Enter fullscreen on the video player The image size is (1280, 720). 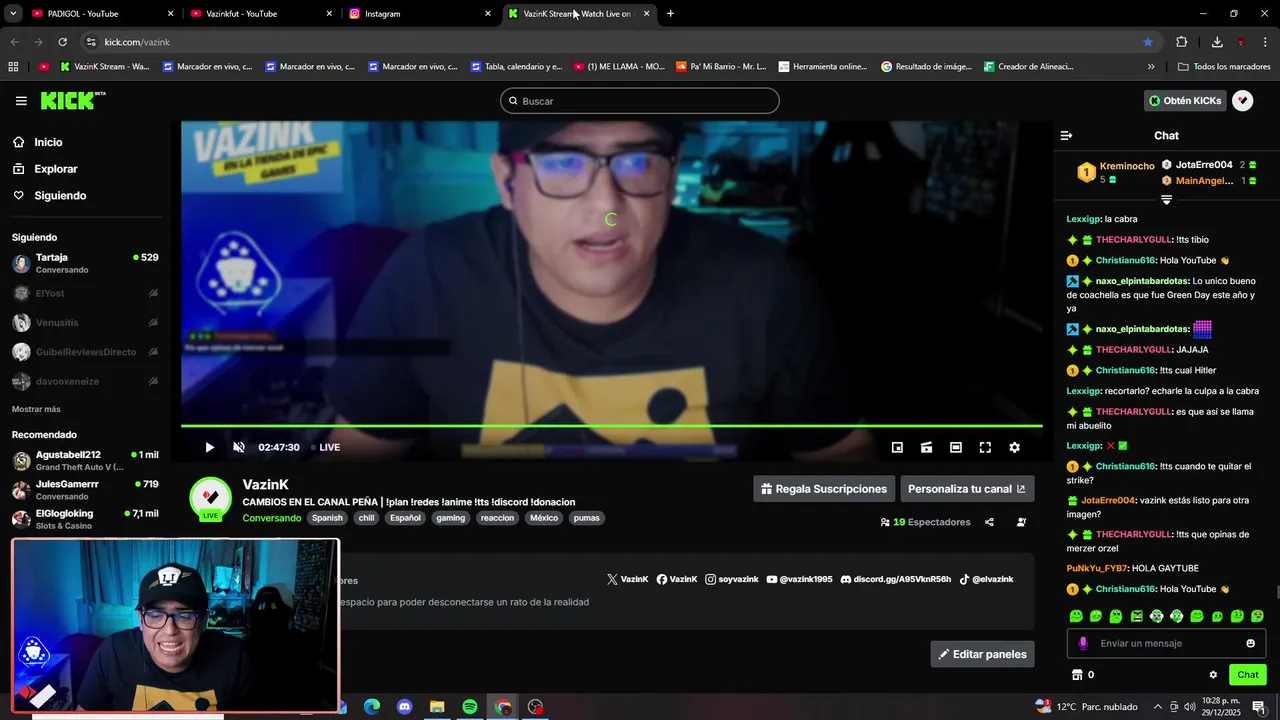pos(985,447)
